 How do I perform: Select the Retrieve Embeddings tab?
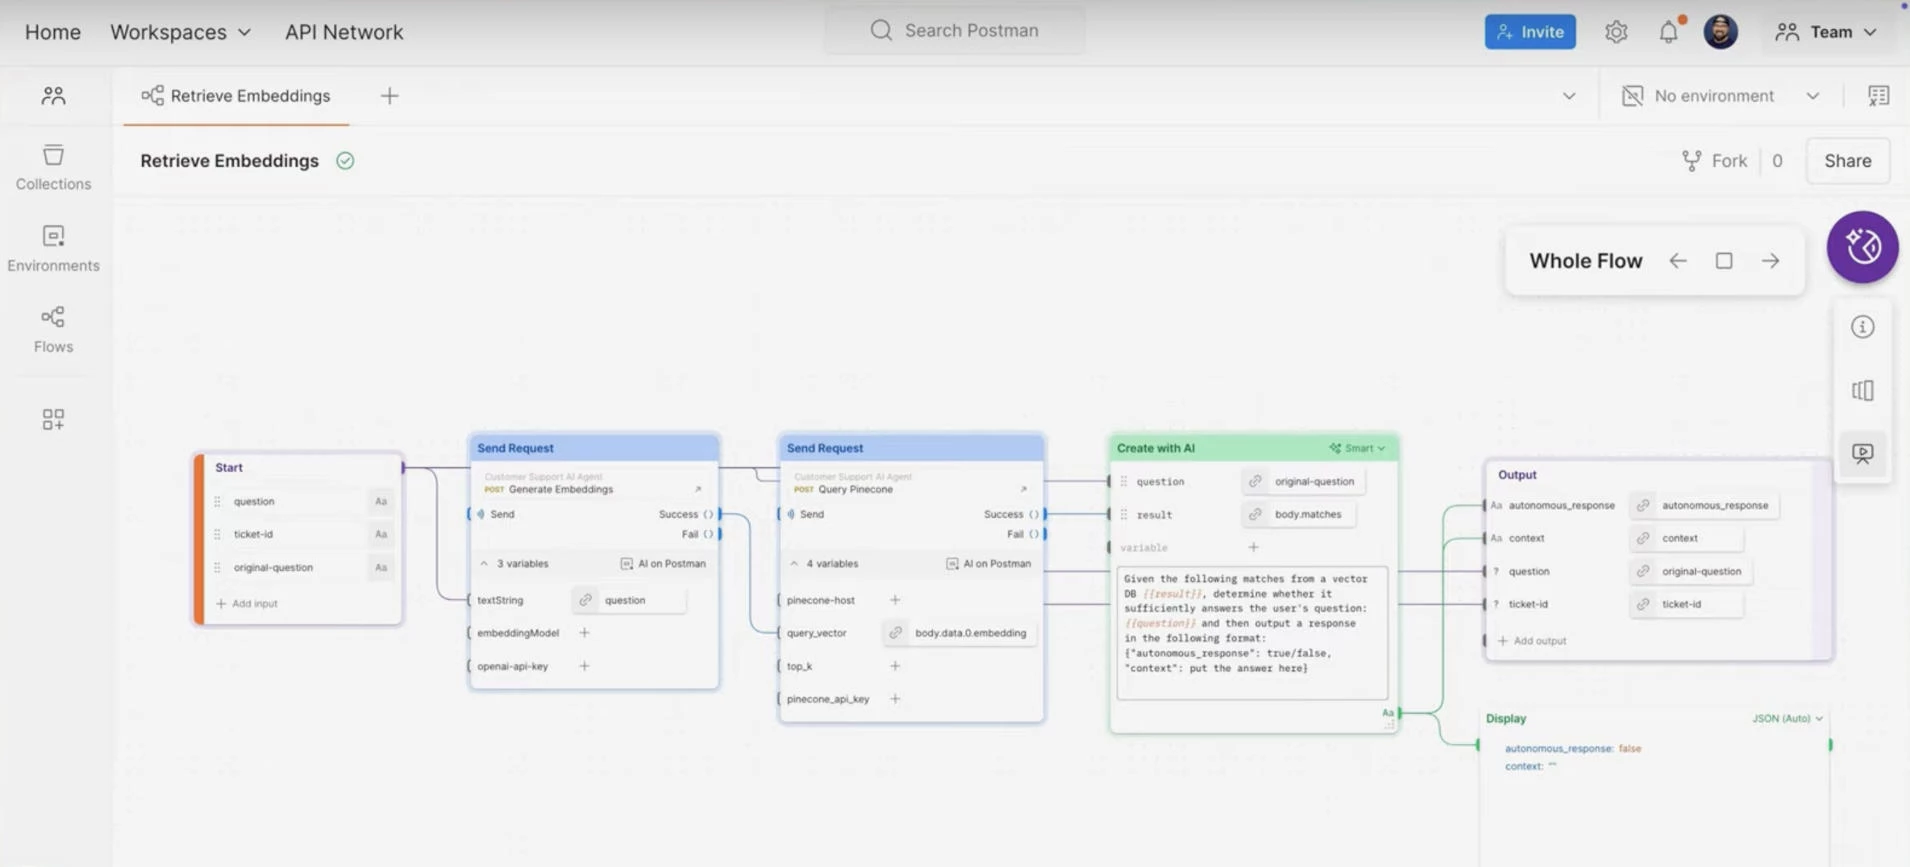coord(236,95)
